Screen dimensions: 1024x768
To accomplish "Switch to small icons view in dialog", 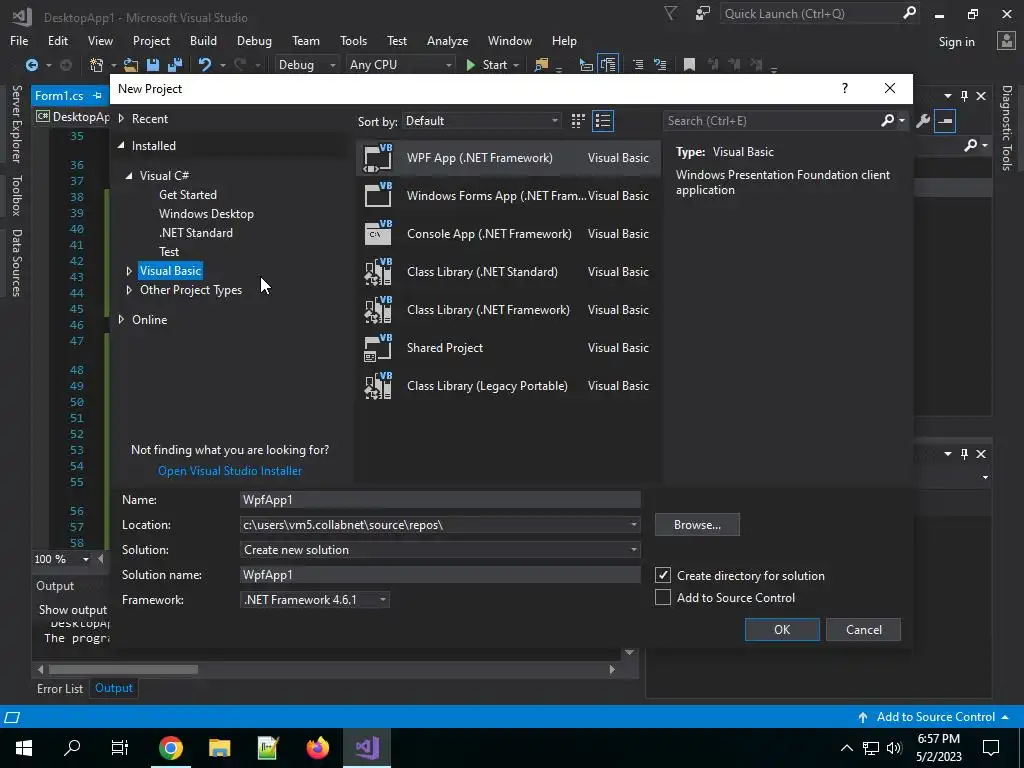I will (578, 121).
